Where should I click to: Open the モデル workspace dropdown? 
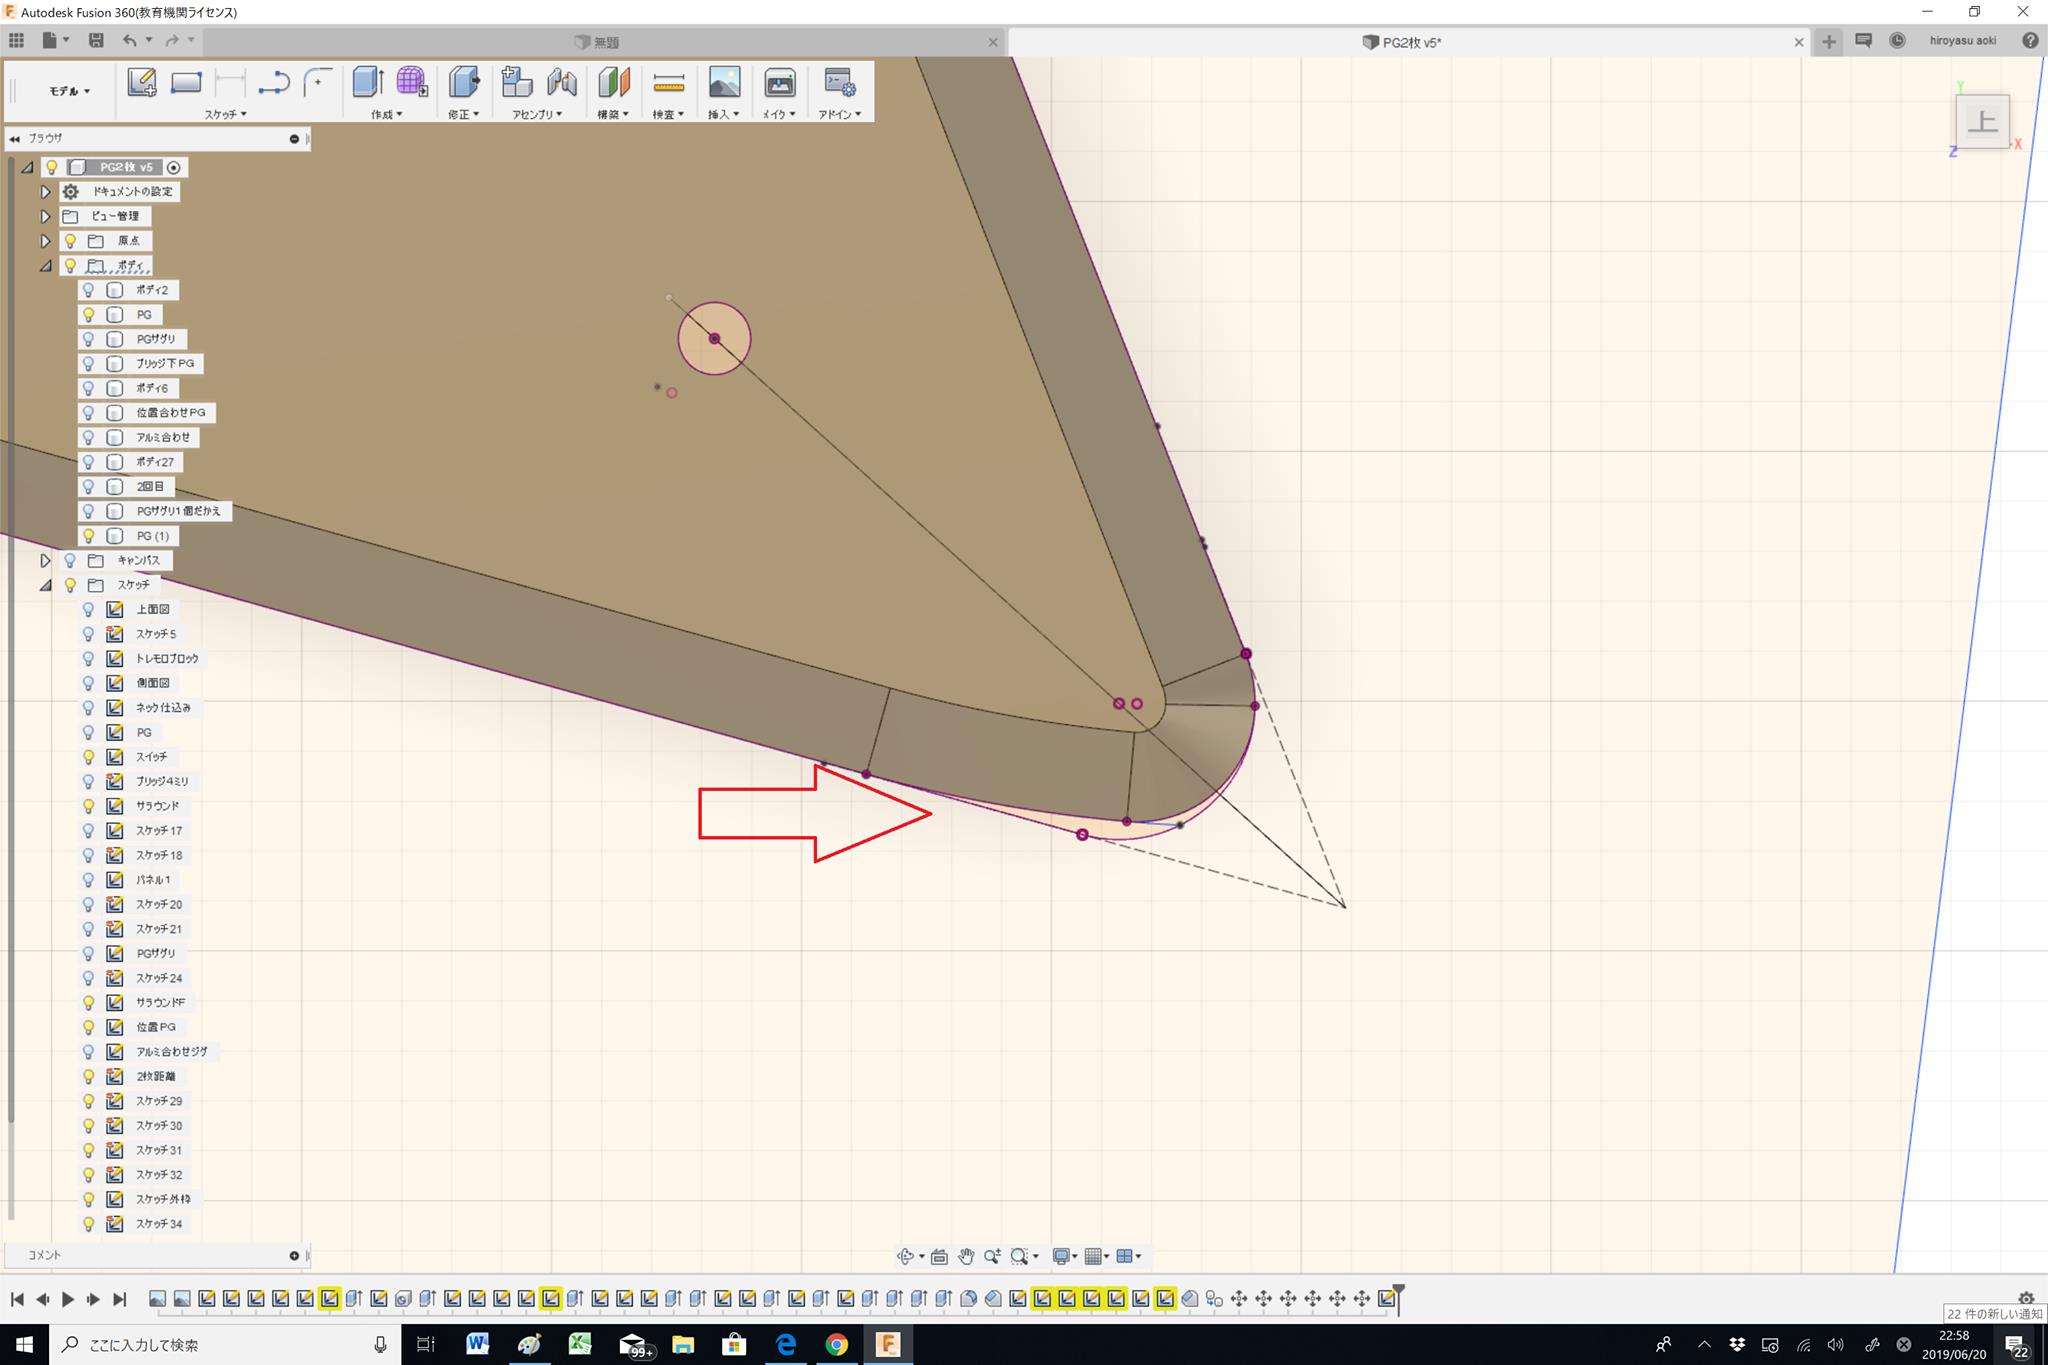point(69,91)
